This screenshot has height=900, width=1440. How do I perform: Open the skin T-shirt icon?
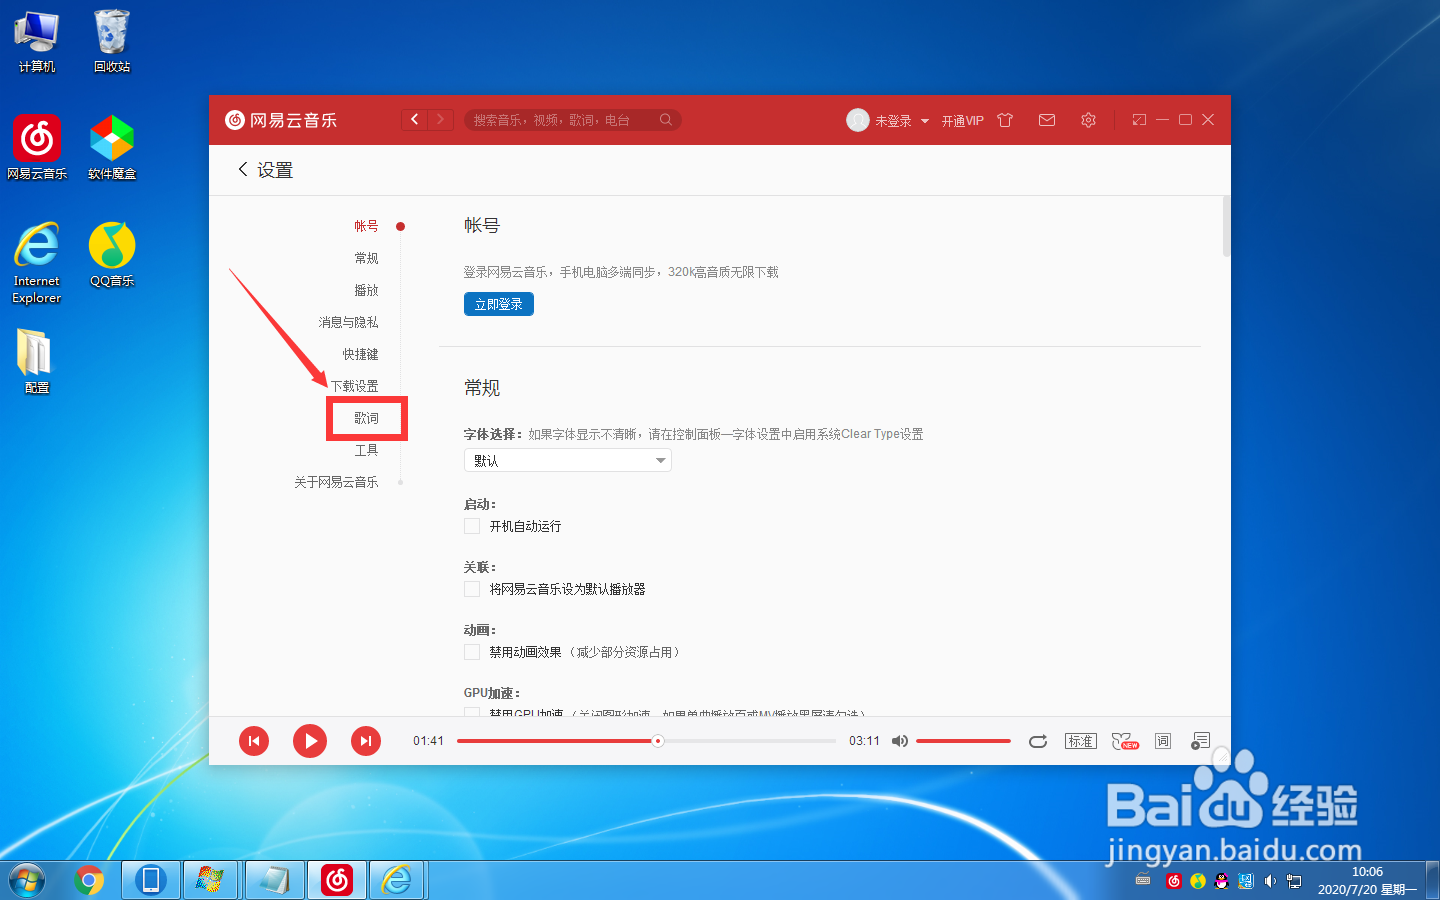pos(1005,120)
